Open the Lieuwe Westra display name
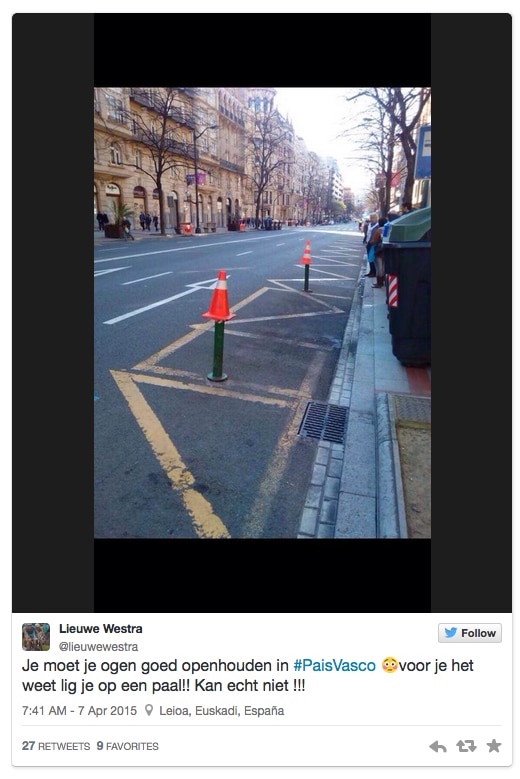Screen dimensions: 520x779 tap(101, 628)
